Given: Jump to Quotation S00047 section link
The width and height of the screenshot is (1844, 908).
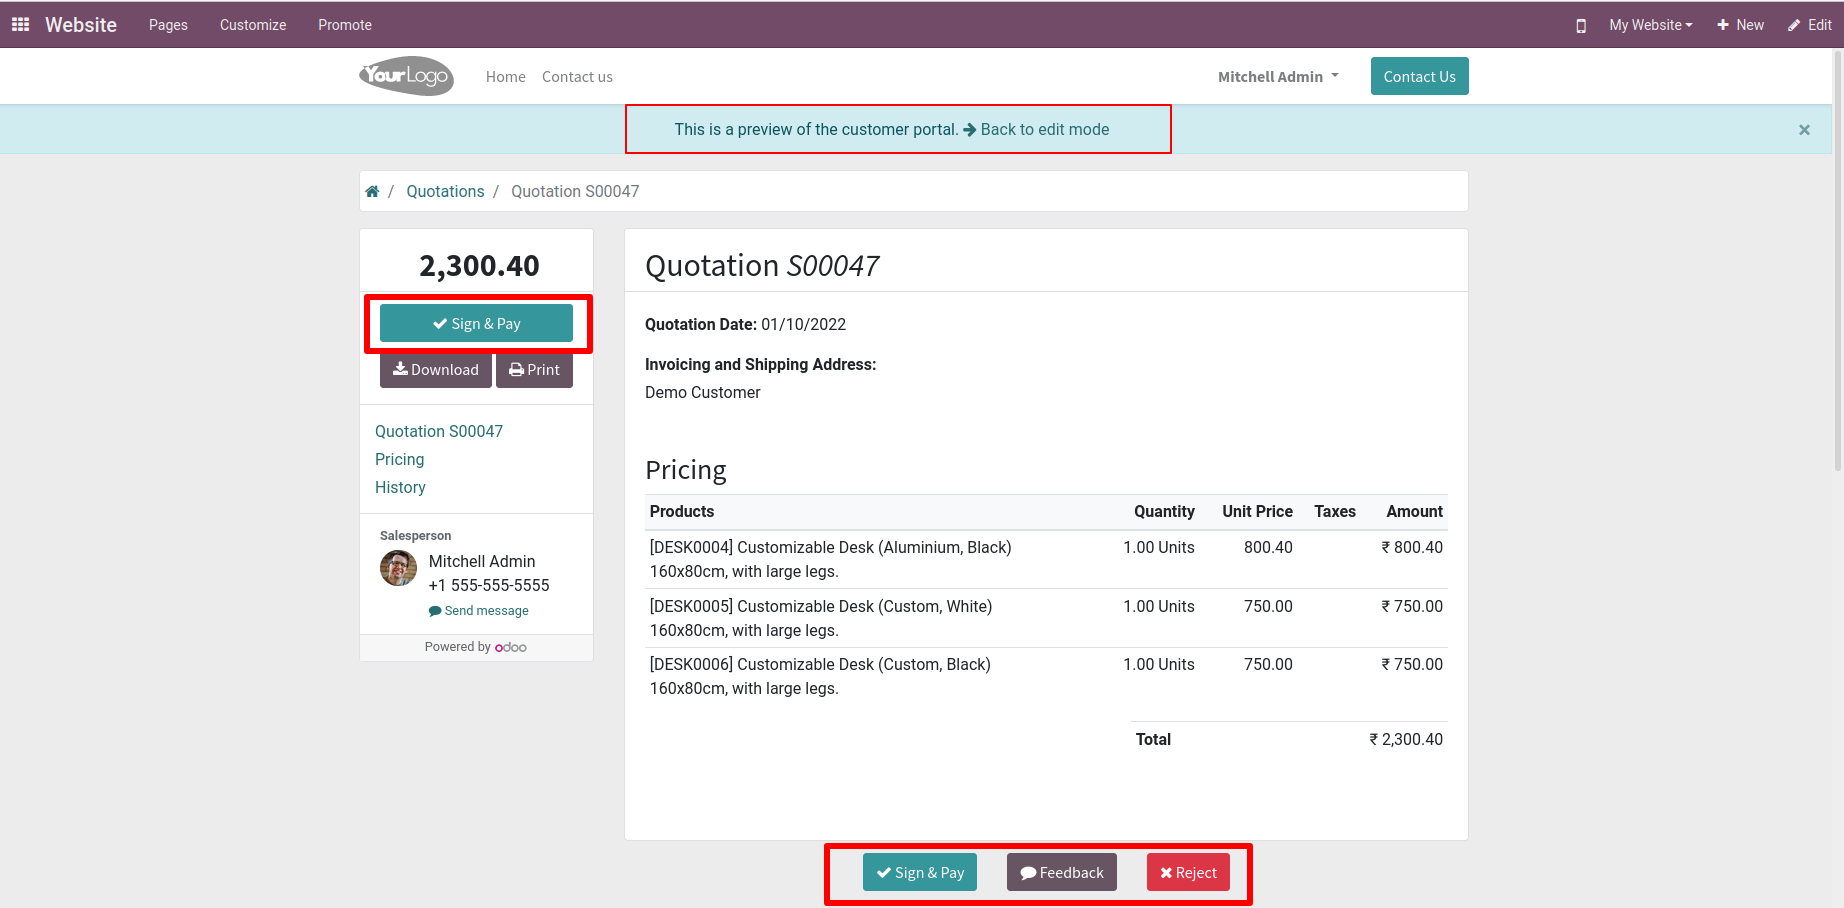Looking at the screenshot, I should click(x=439, y=431).
